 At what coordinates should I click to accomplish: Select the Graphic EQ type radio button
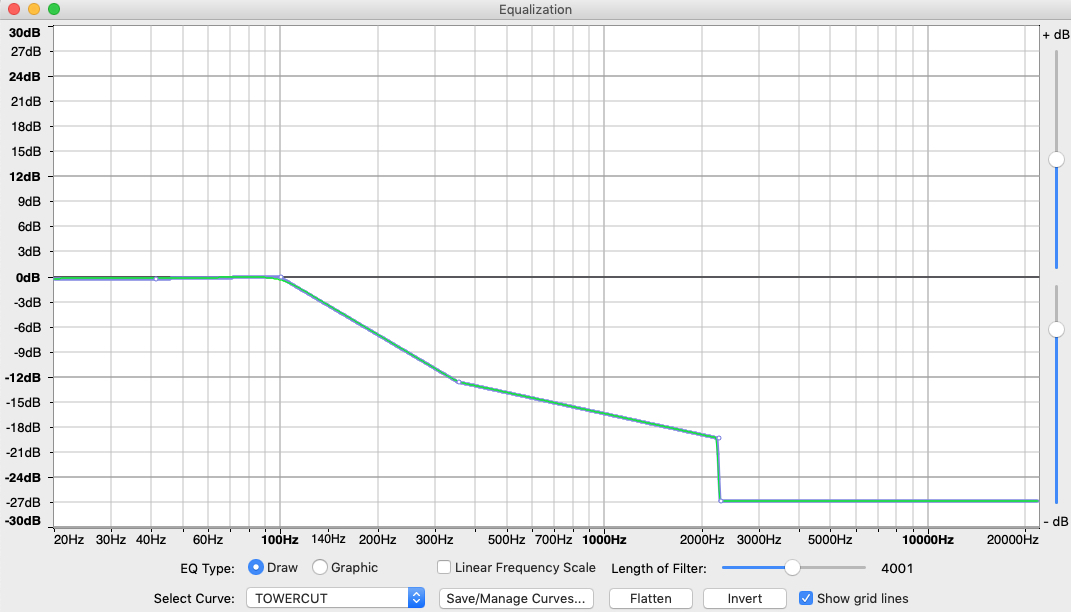[x=320, y=567]
